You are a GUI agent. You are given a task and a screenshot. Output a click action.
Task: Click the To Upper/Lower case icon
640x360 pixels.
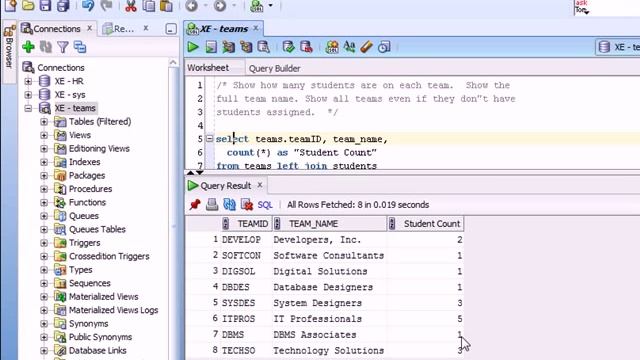click(349, 47)
